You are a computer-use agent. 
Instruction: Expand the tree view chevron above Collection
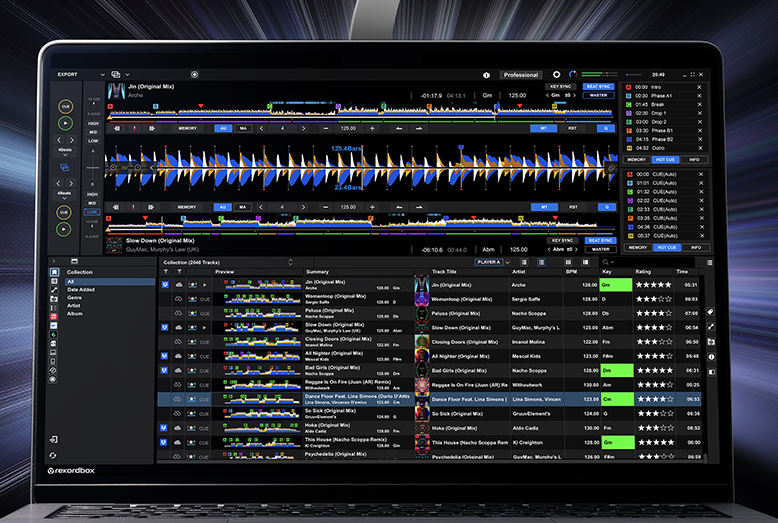click(54, 261)
